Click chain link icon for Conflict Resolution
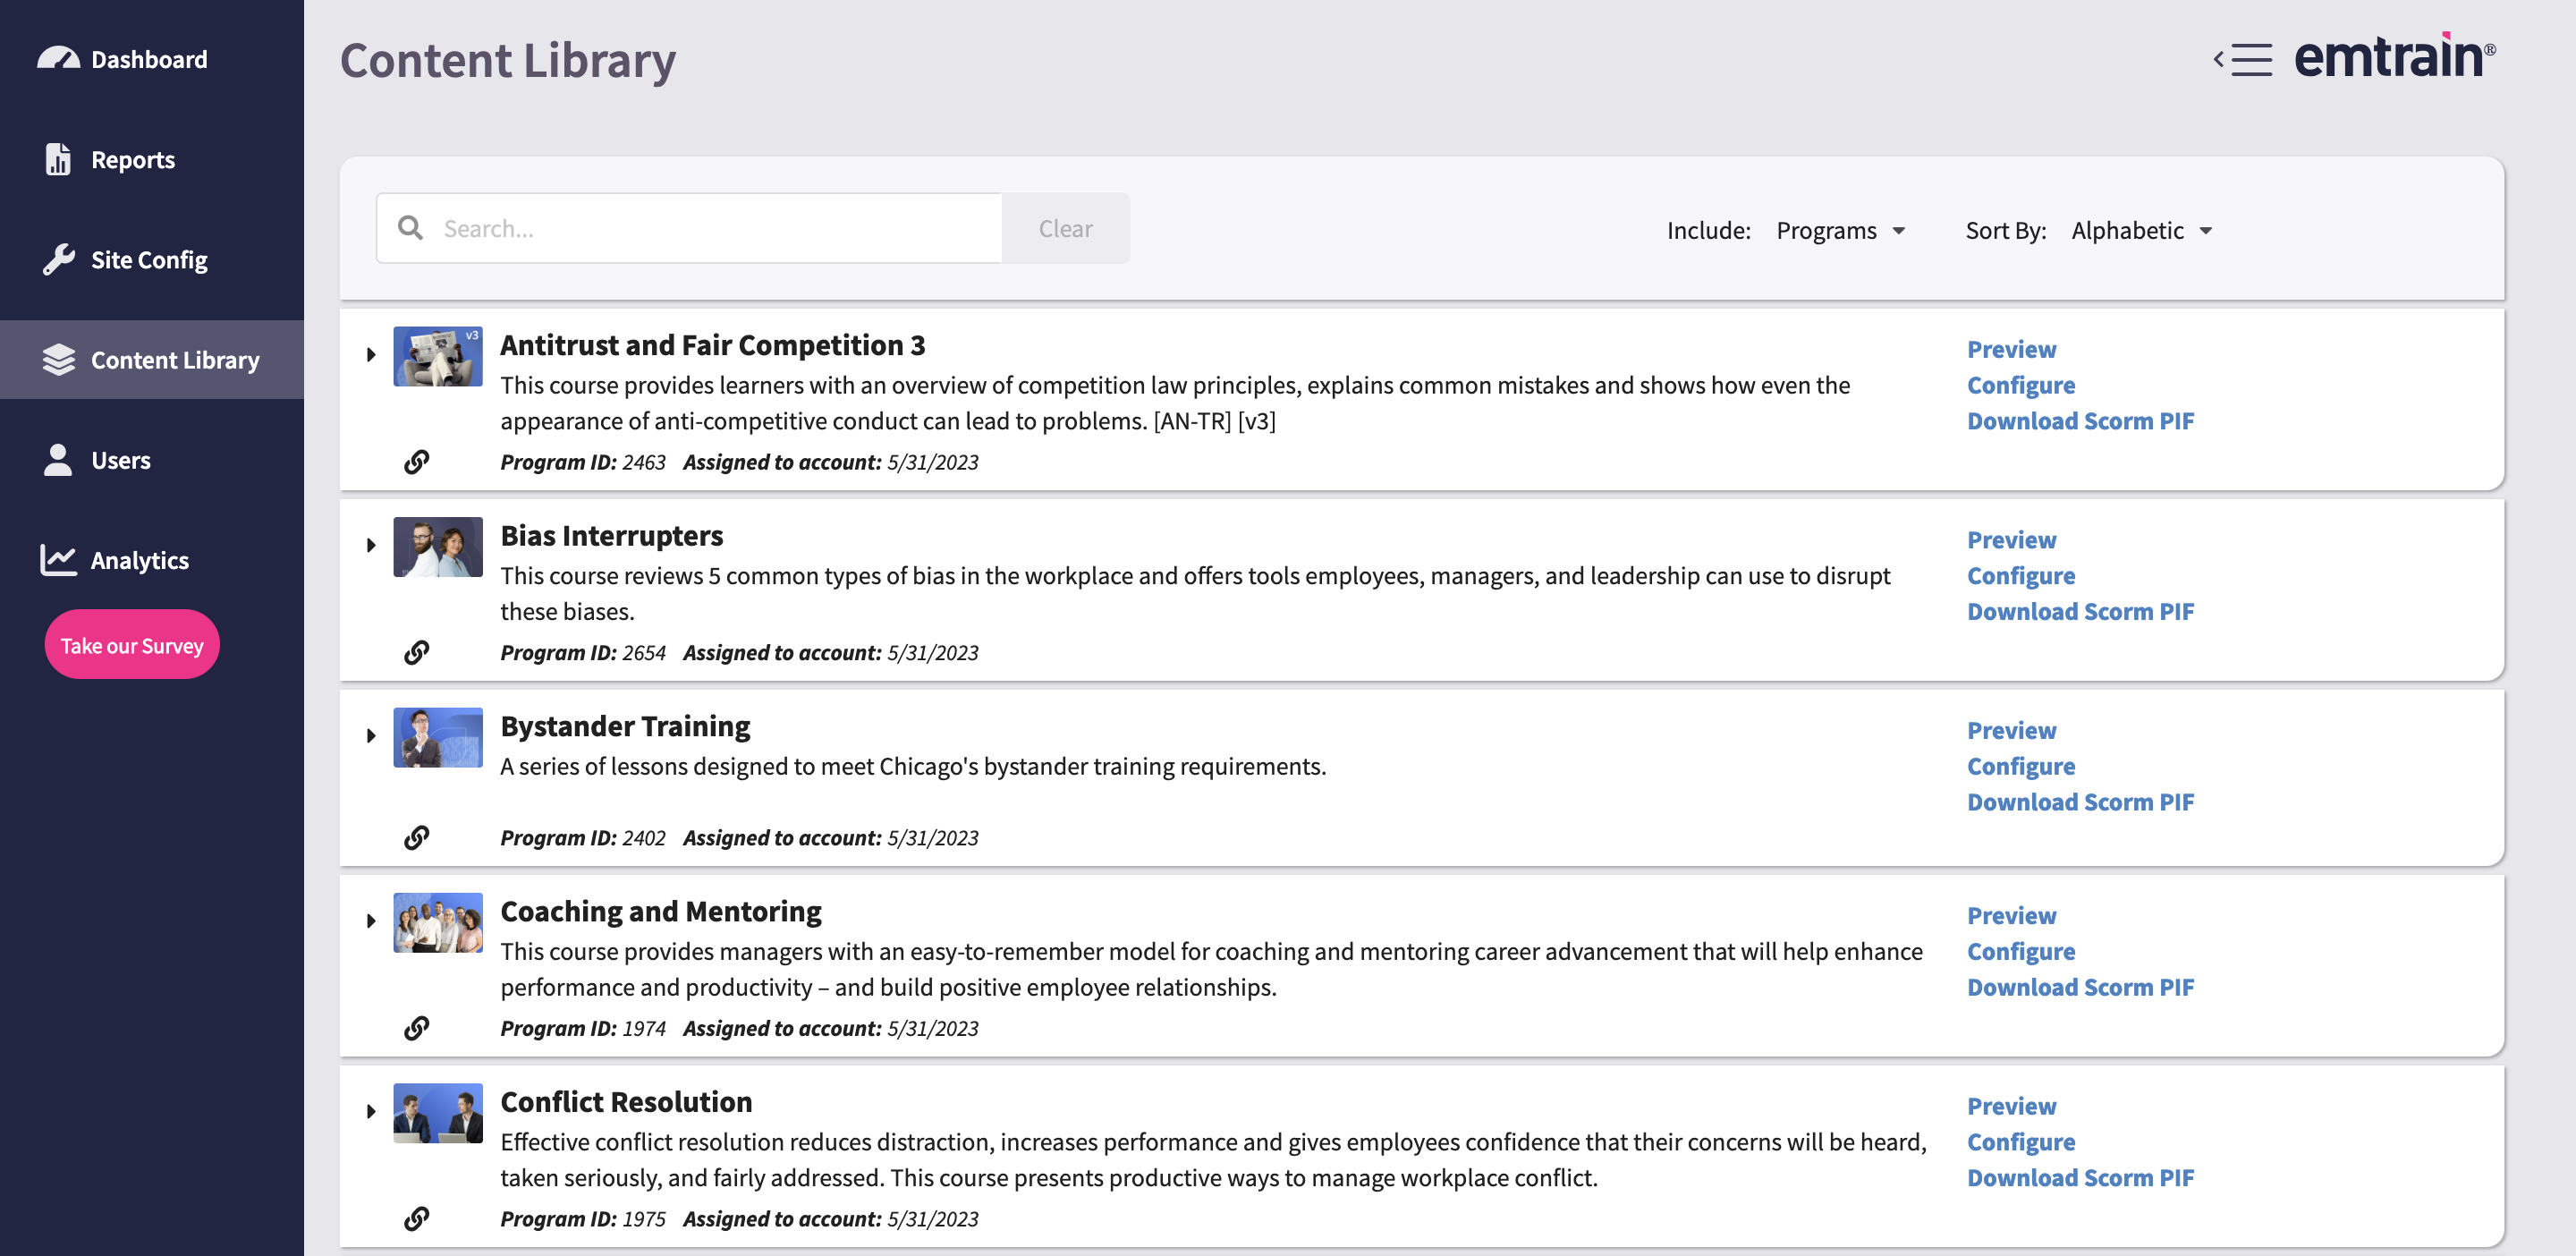2576x1256 pixels. click(417, 1218)
